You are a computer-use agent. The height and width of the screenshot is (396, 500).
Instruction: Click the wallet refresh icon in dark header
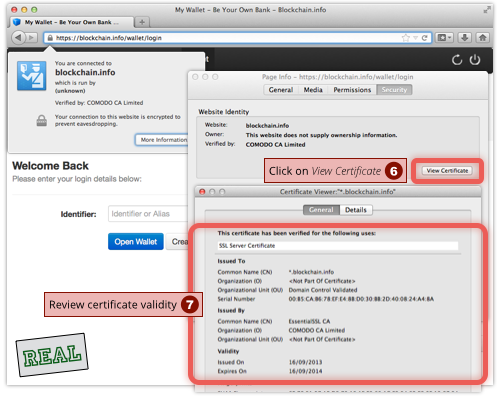click(457, 60)
